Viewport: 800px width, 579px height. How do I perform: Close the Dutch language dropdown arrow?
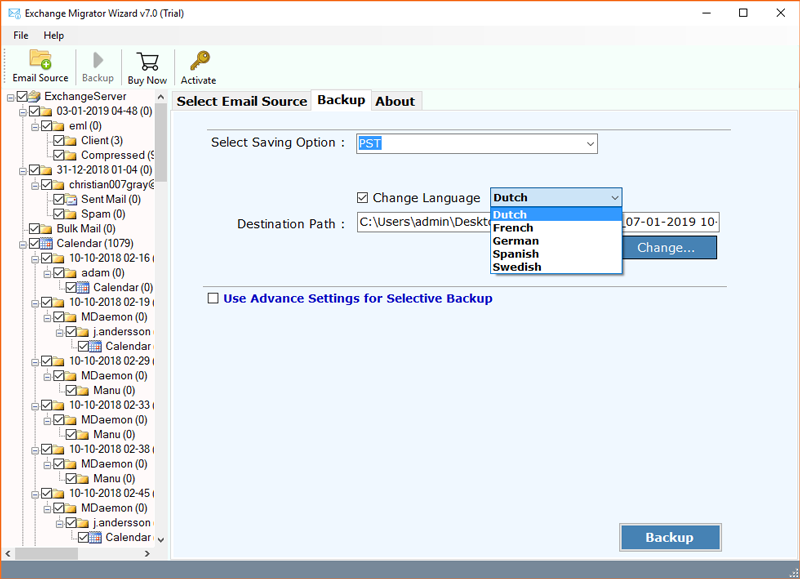click(x=615, y=197)
